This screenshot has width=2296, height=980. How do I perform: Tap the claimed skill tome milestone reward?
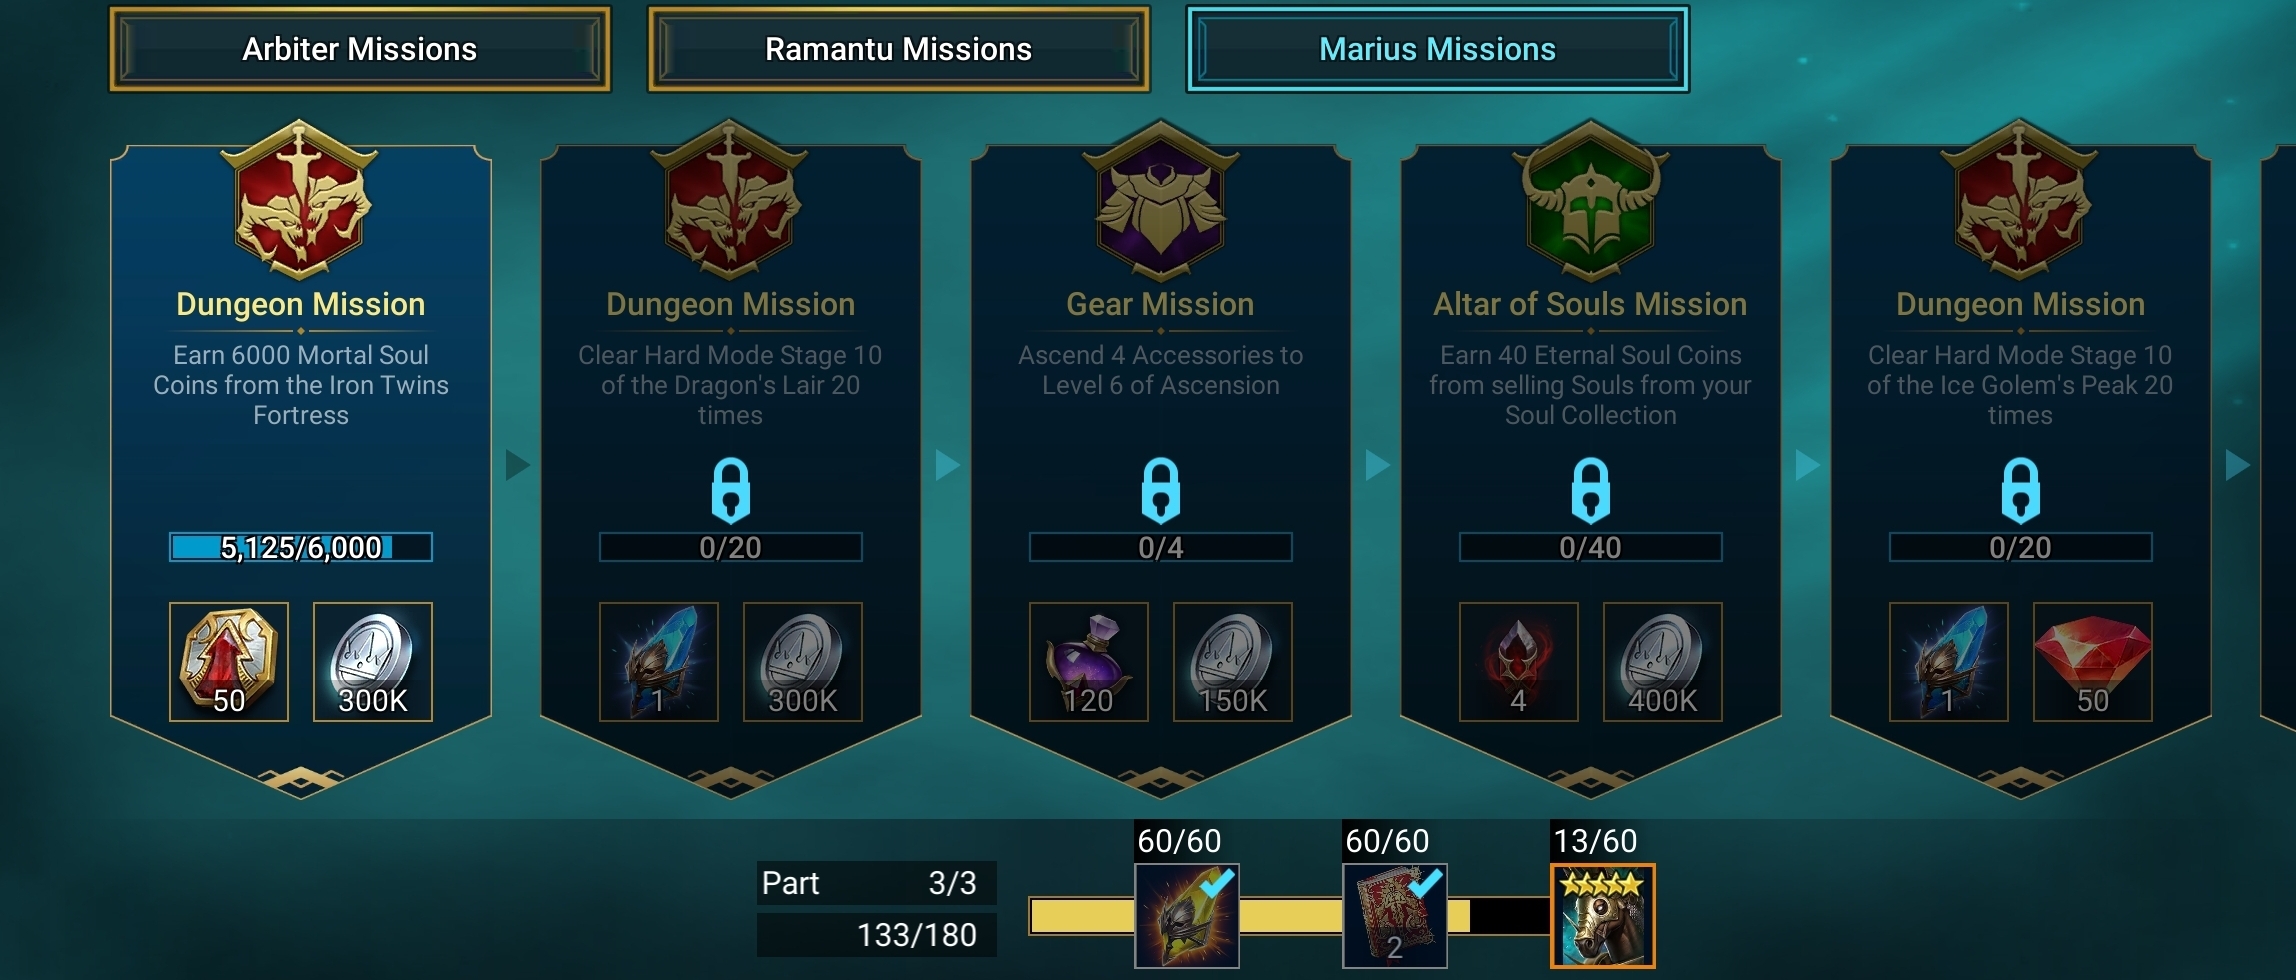click(1395, 915)
